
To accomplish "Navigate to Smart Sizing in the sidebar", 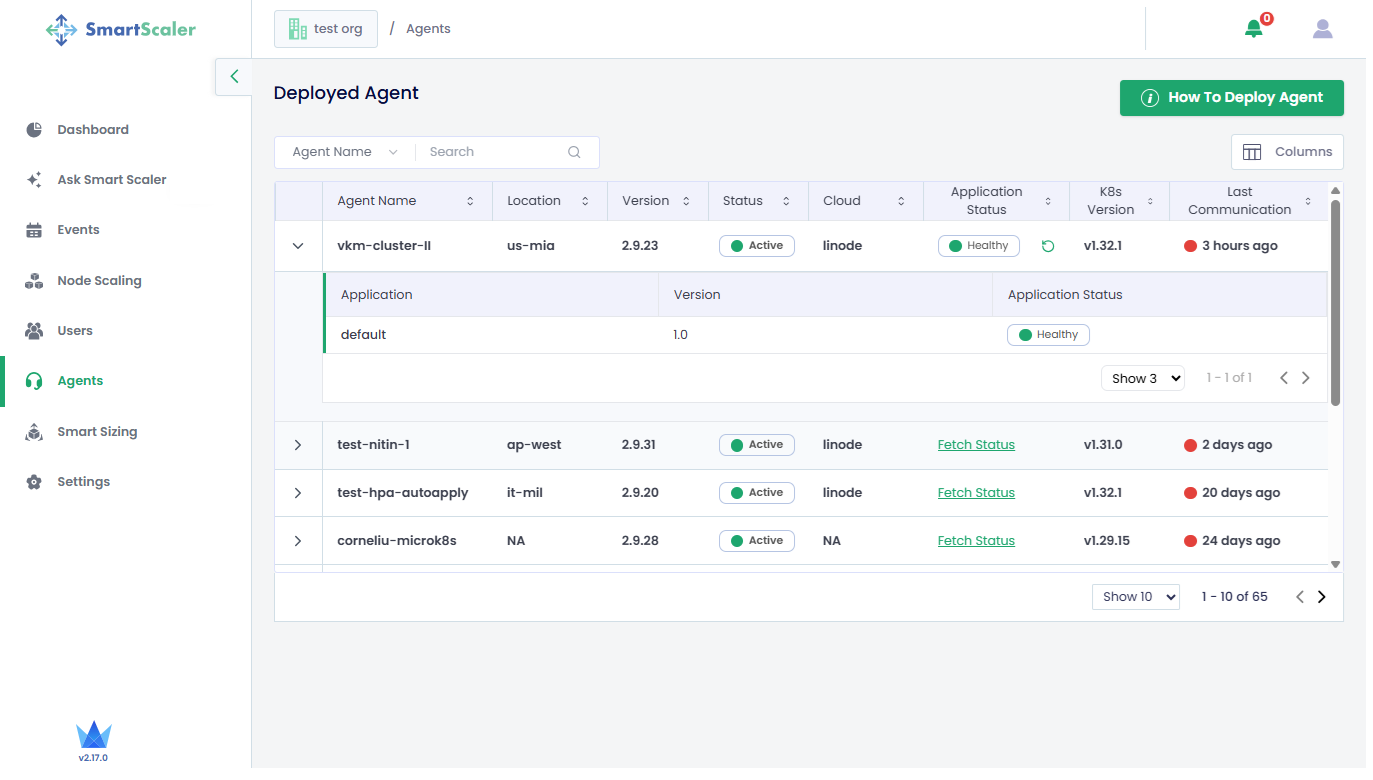I will coord(97,432).
